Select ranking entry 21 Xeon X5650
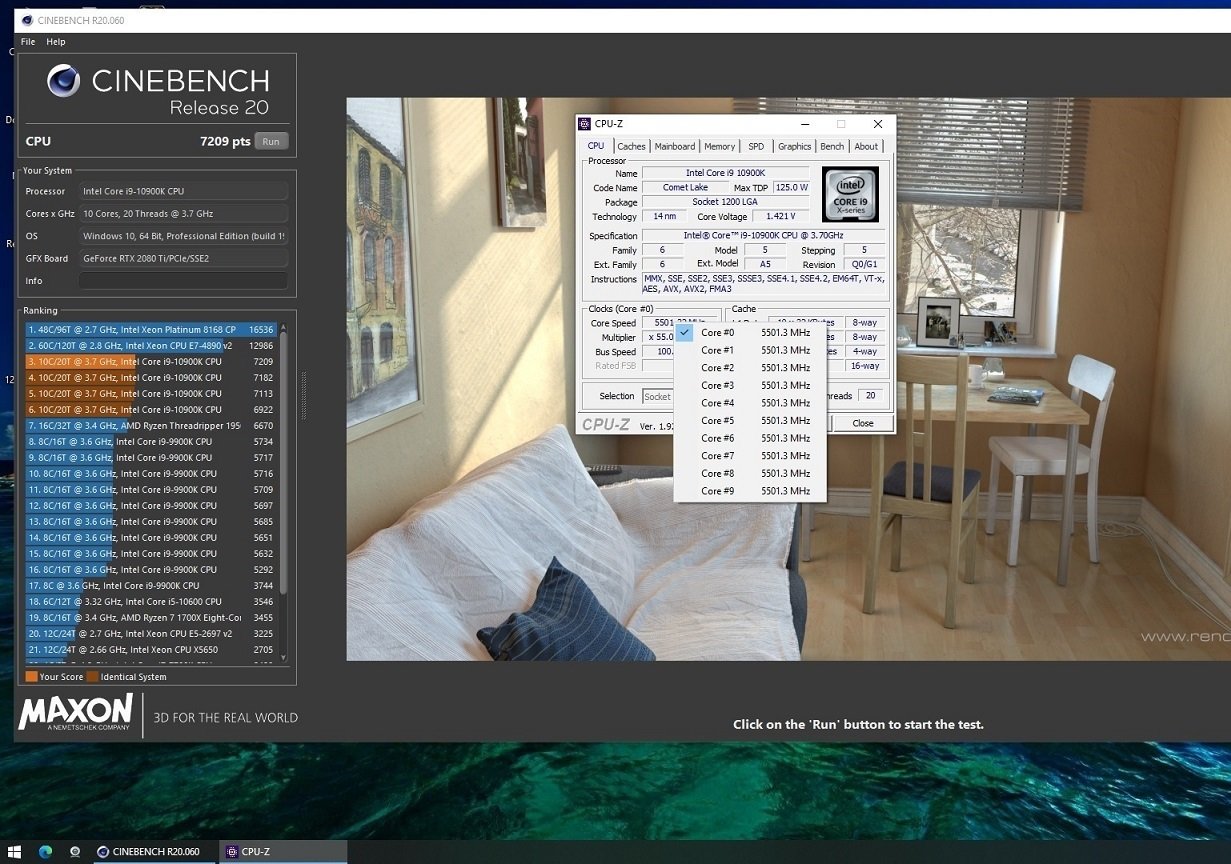1231x864 pixels. coord(150,649)
